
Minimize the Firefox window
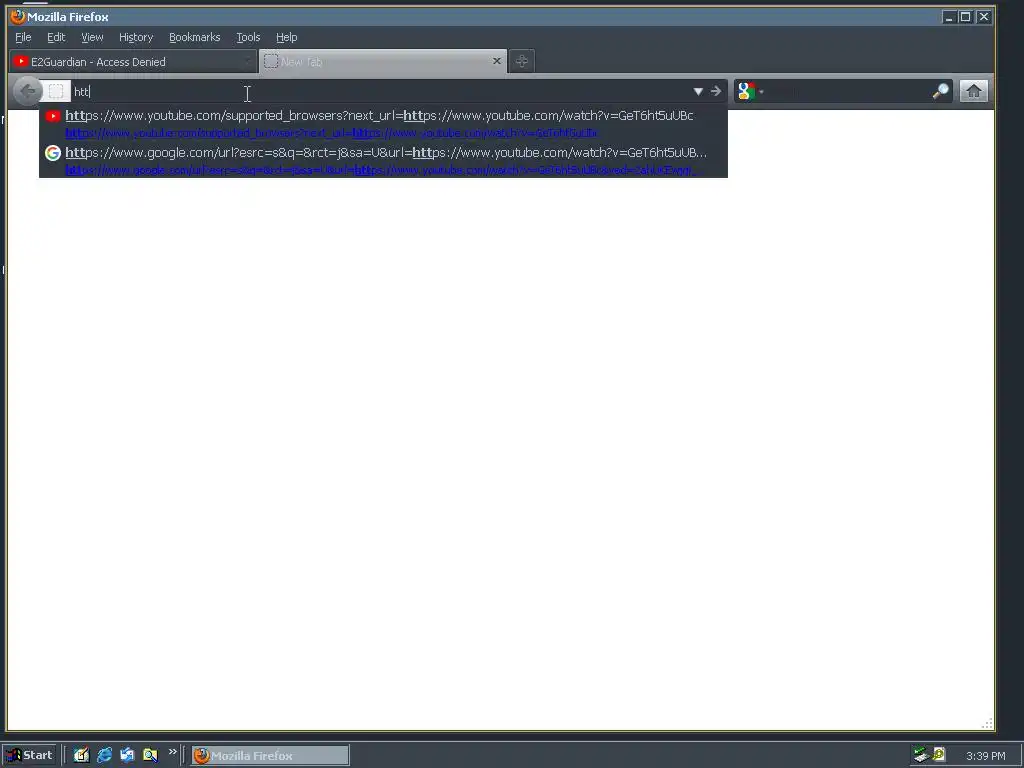coord(949,16)
